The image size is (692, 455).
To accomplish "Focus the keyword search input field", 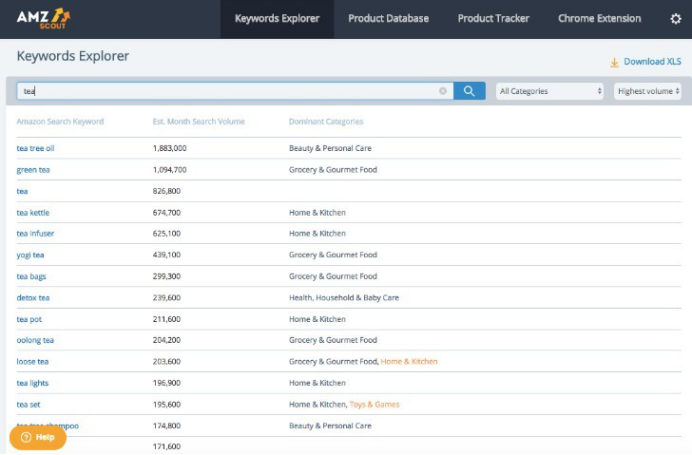I will tap(235, 91).
